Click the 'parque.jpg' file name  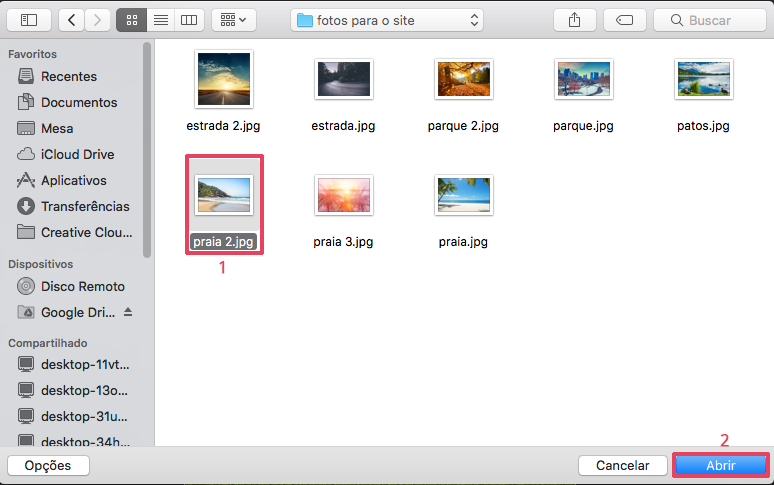[583, 126]
